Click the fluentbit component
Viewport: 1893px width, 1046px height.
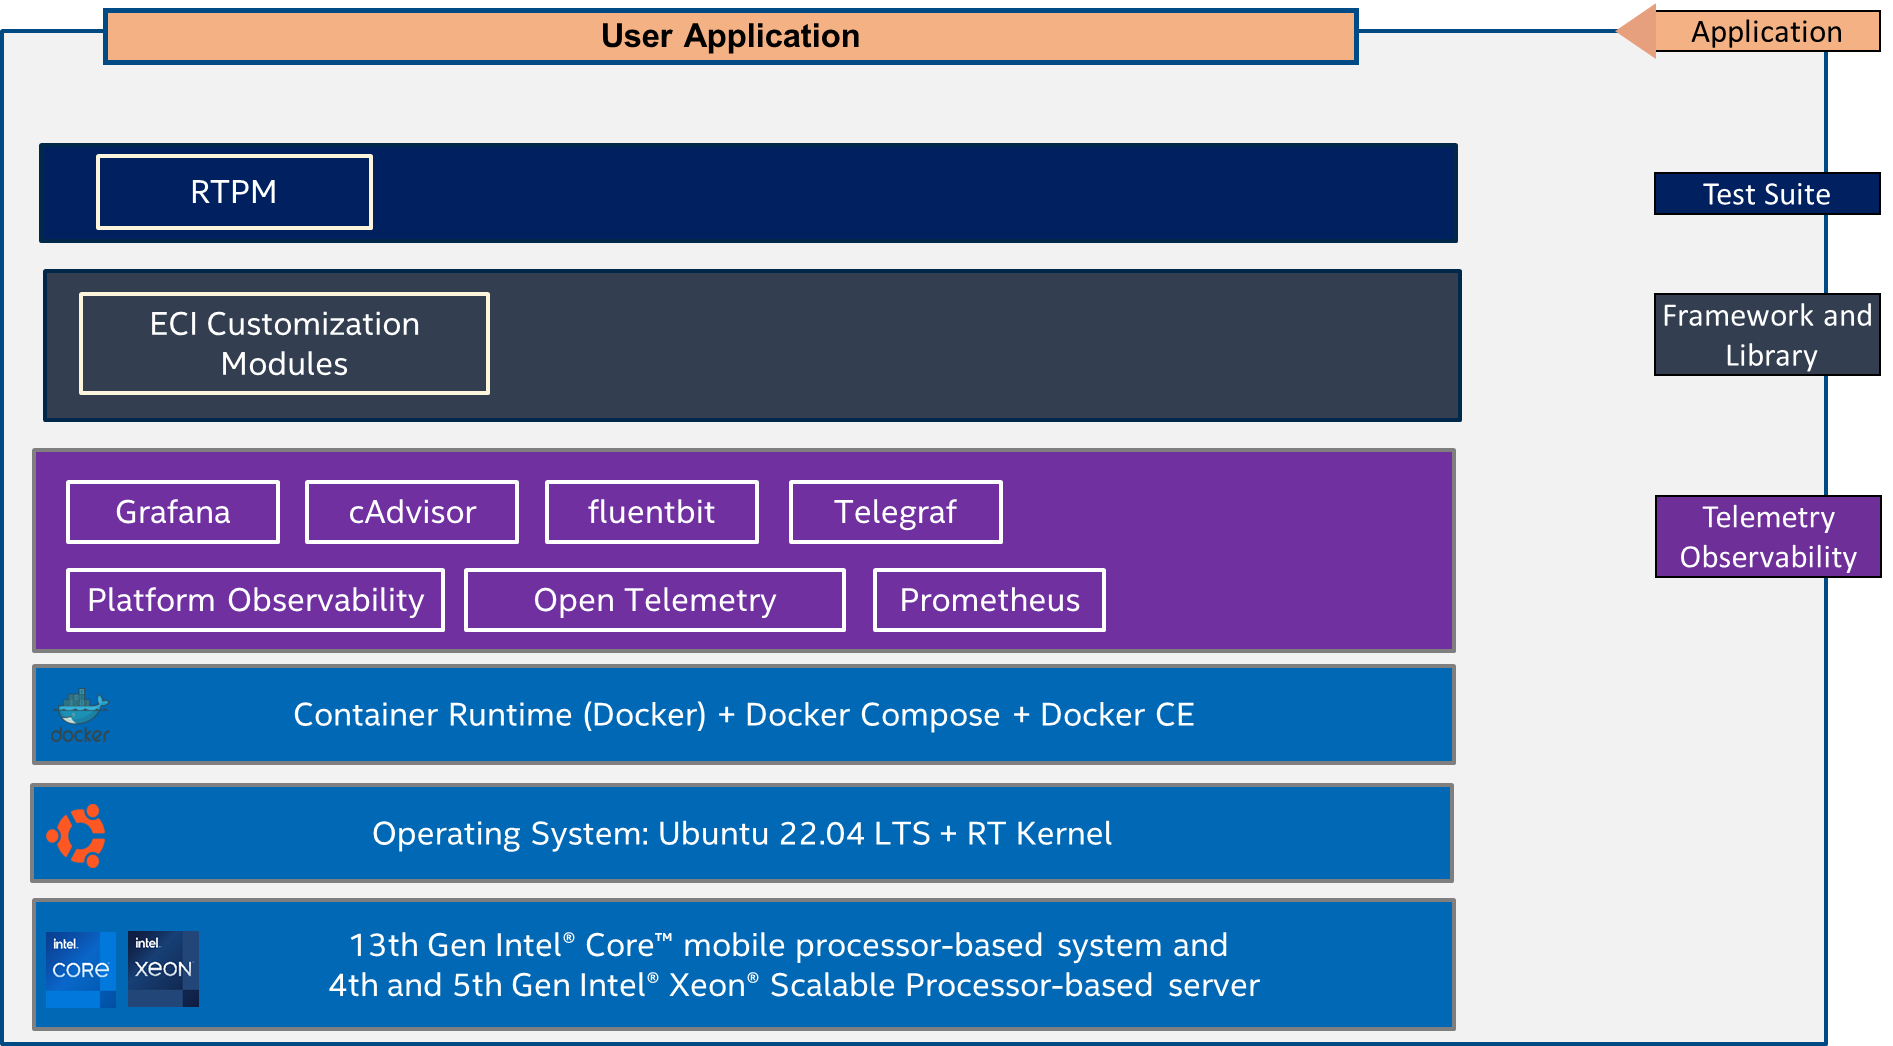point(652,512)
